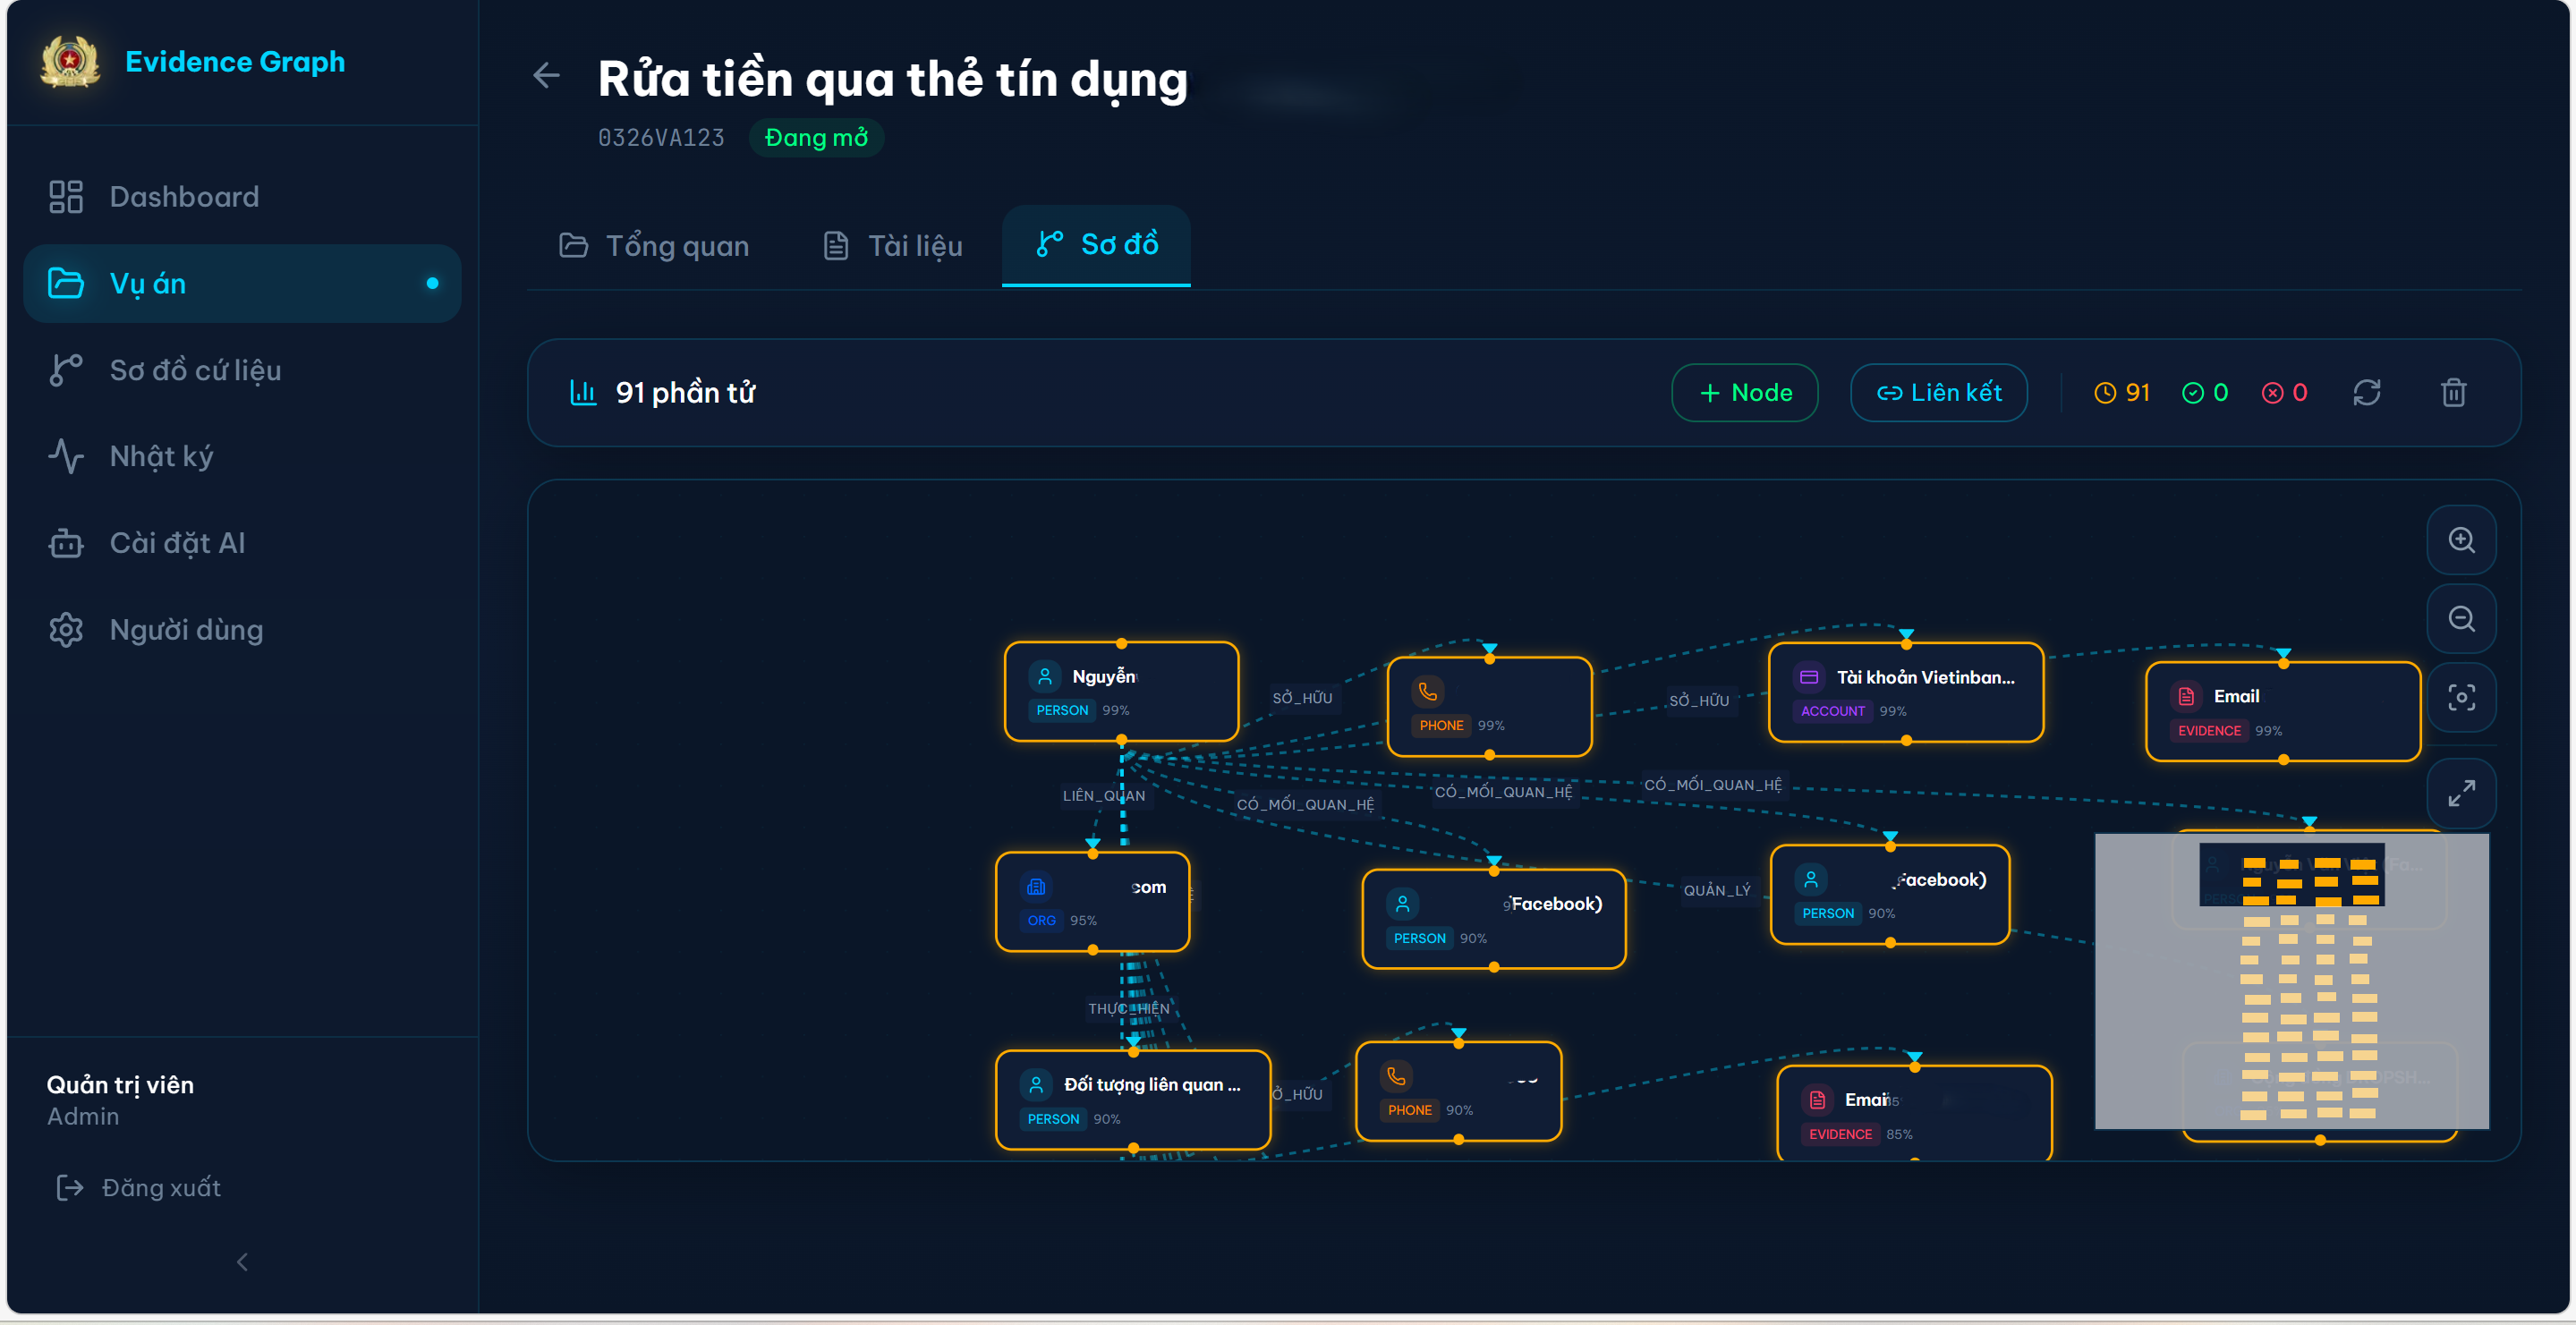Go back using the arrow icon

tap(546, 75)
